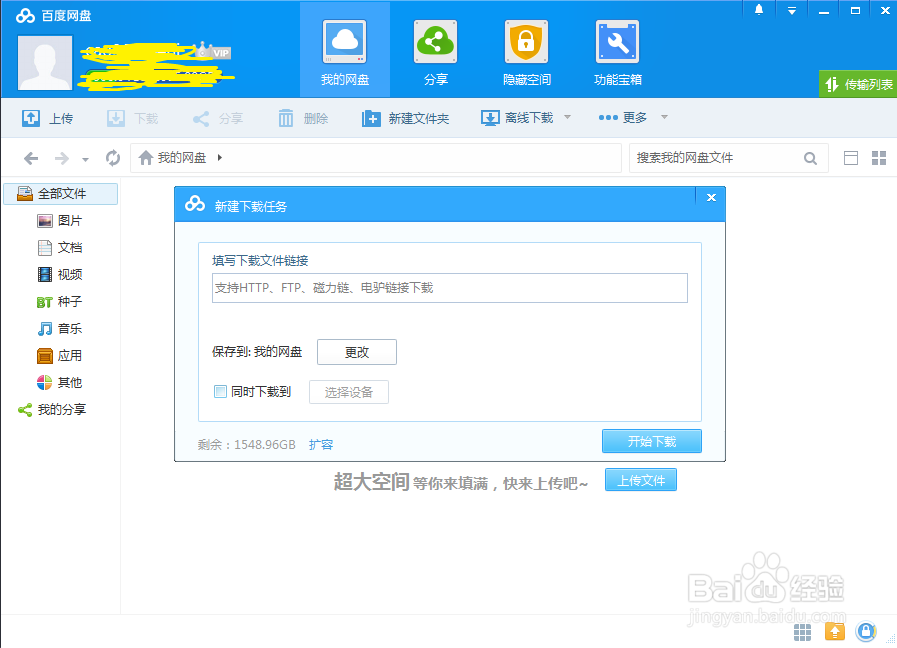The height and width of the screenshot is (648, 897).
Task: Select 其他 category in the sidebar
Action: tap(59, 382)
